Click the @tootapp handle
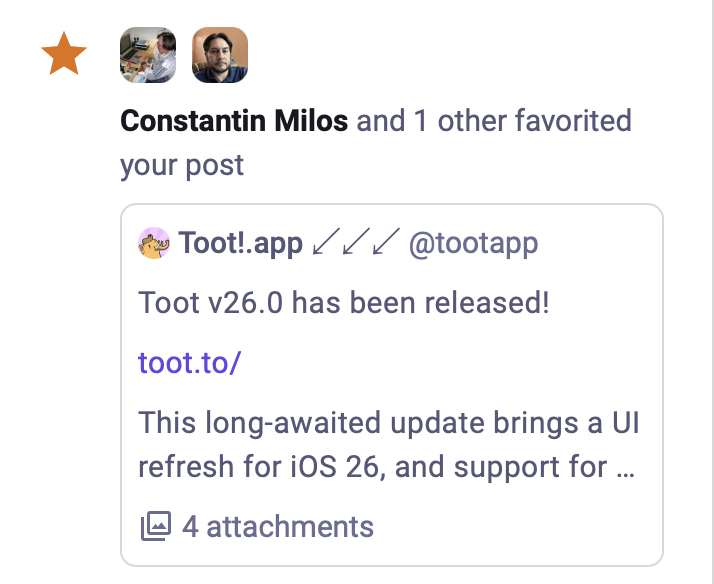Image resolution: width=714 pixels, height=584 pixels. tap(473, 244)
